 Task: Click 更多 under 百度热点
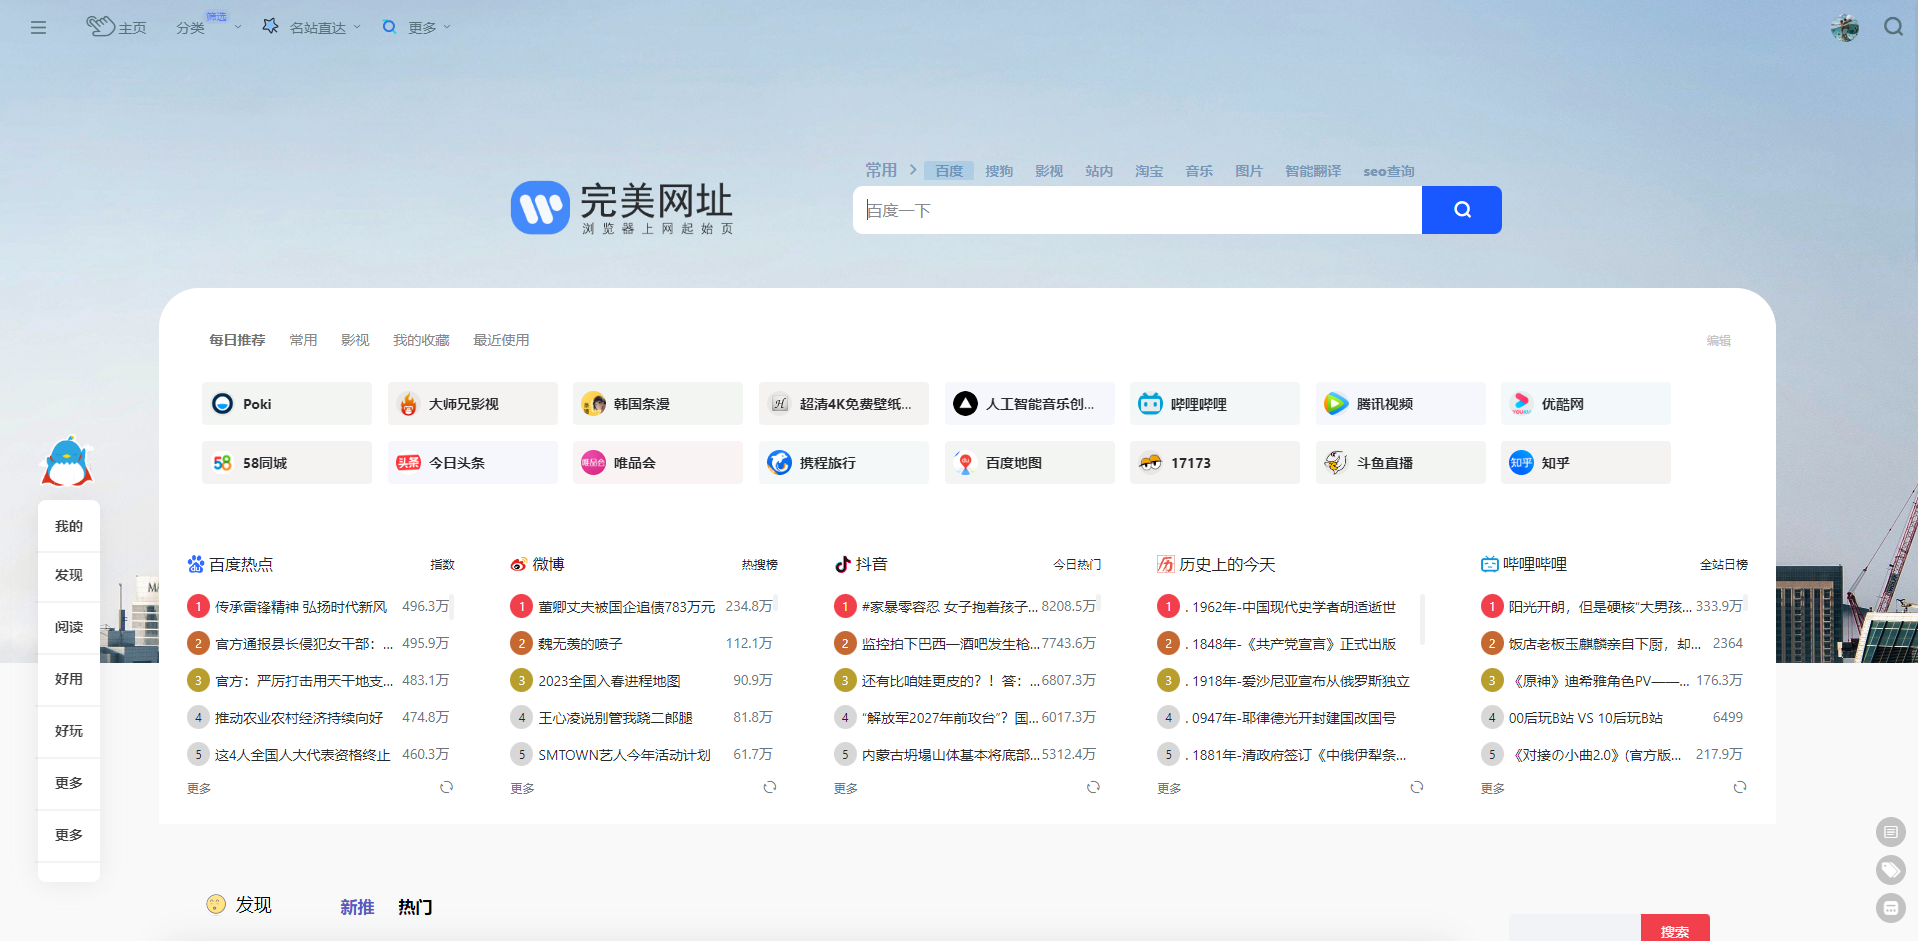[x=199, y=788]
